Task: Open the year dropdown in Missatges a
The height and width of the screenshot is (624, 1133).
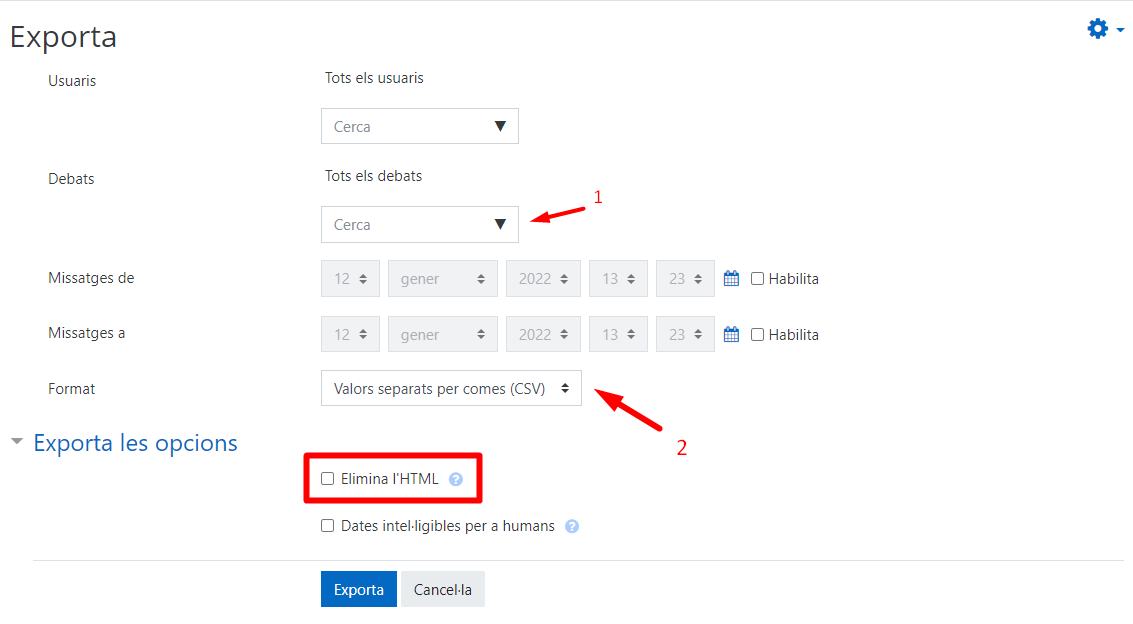Action: 543,334
